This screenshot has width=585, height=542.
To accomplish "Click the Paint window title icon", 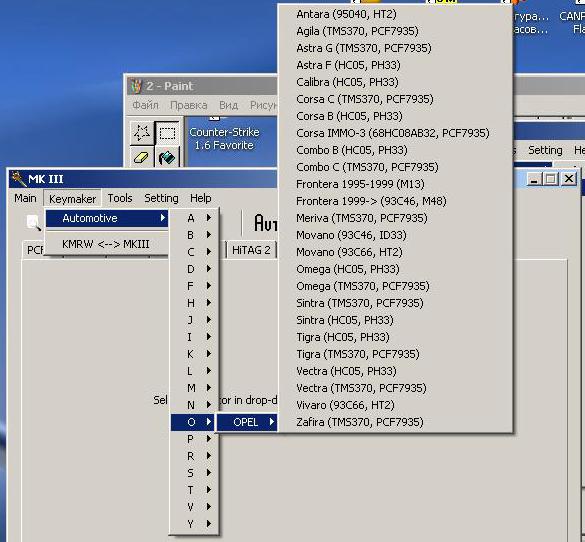I will pyautogui.click(x=136, y=86).
